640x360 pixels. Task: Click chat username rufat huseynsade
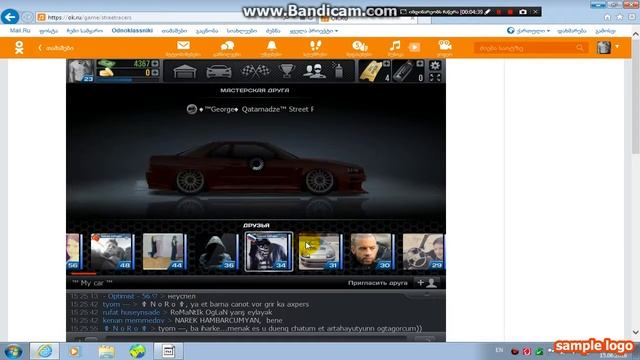[x=131, y=312]
